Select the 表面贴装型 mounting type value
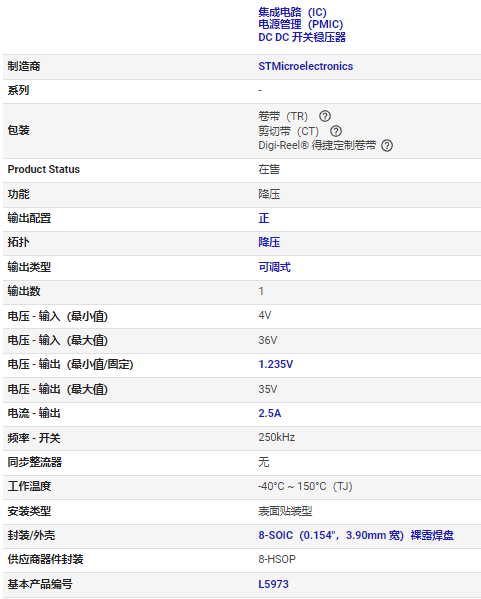 tap(285, 511)
